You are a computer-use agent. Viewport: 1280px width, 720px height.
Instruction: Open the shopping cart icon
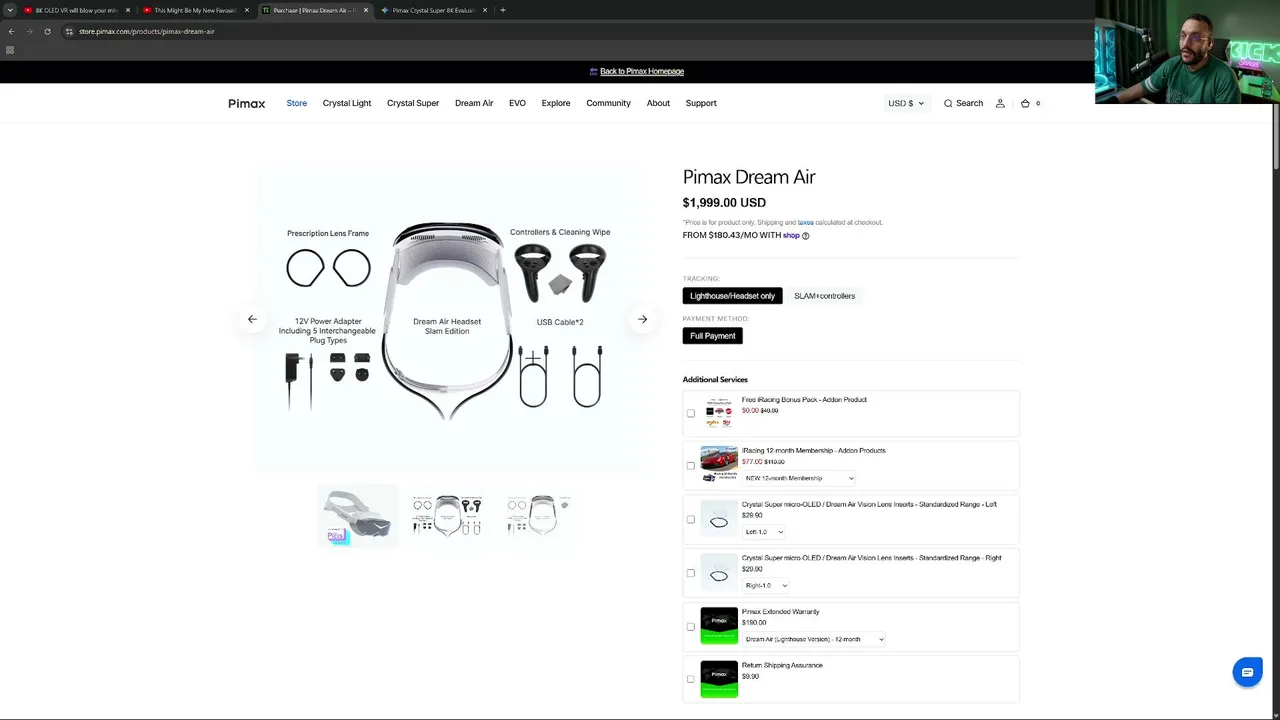pyautogui.click(x=1025, y=103)
